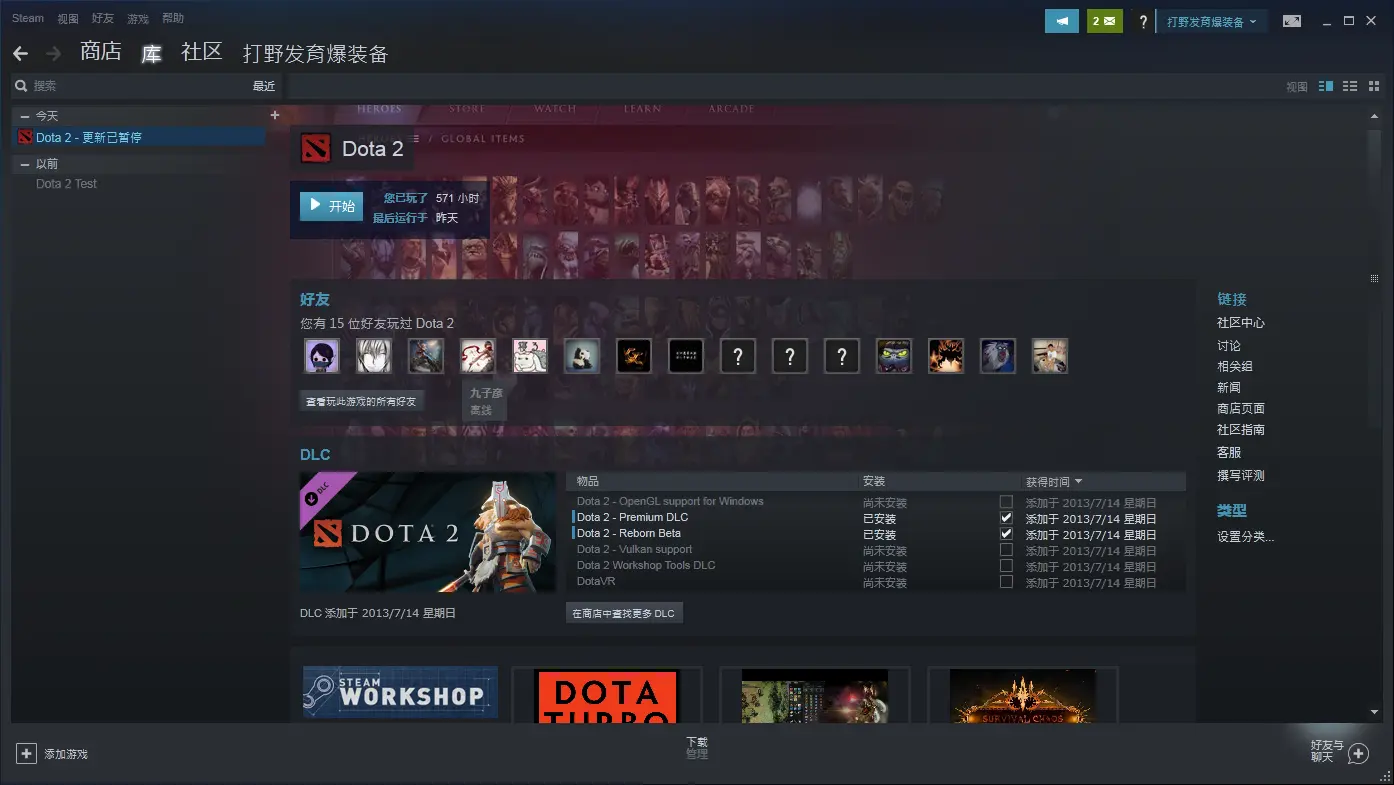This screenshot has height=785, width=1394.
Task: Open the 好友 menu
Action: point(103,18)
